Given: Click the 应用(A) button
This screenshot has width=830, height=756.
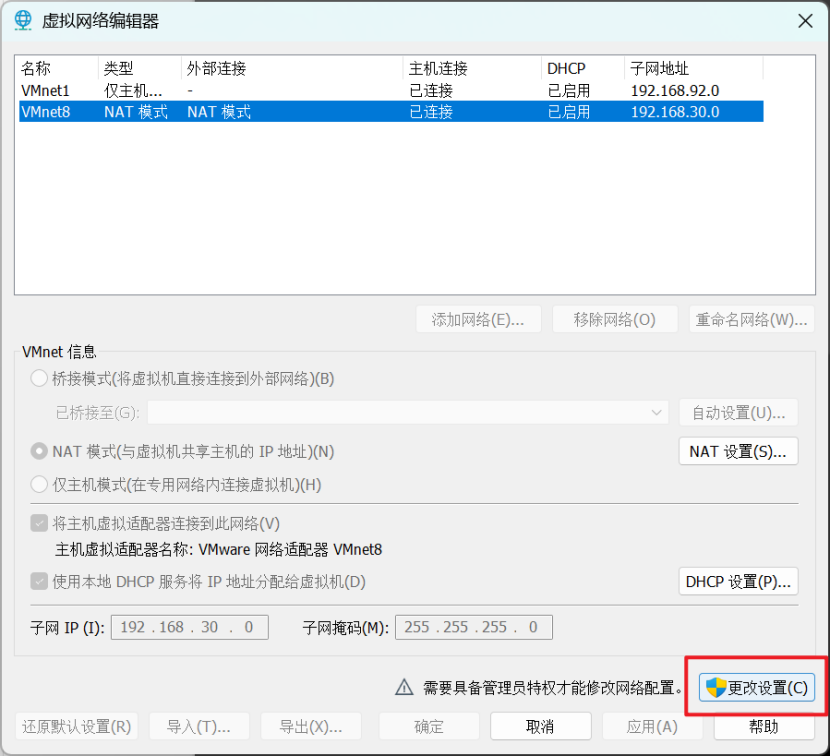Looking at the screenshot, I should [652, 726].
